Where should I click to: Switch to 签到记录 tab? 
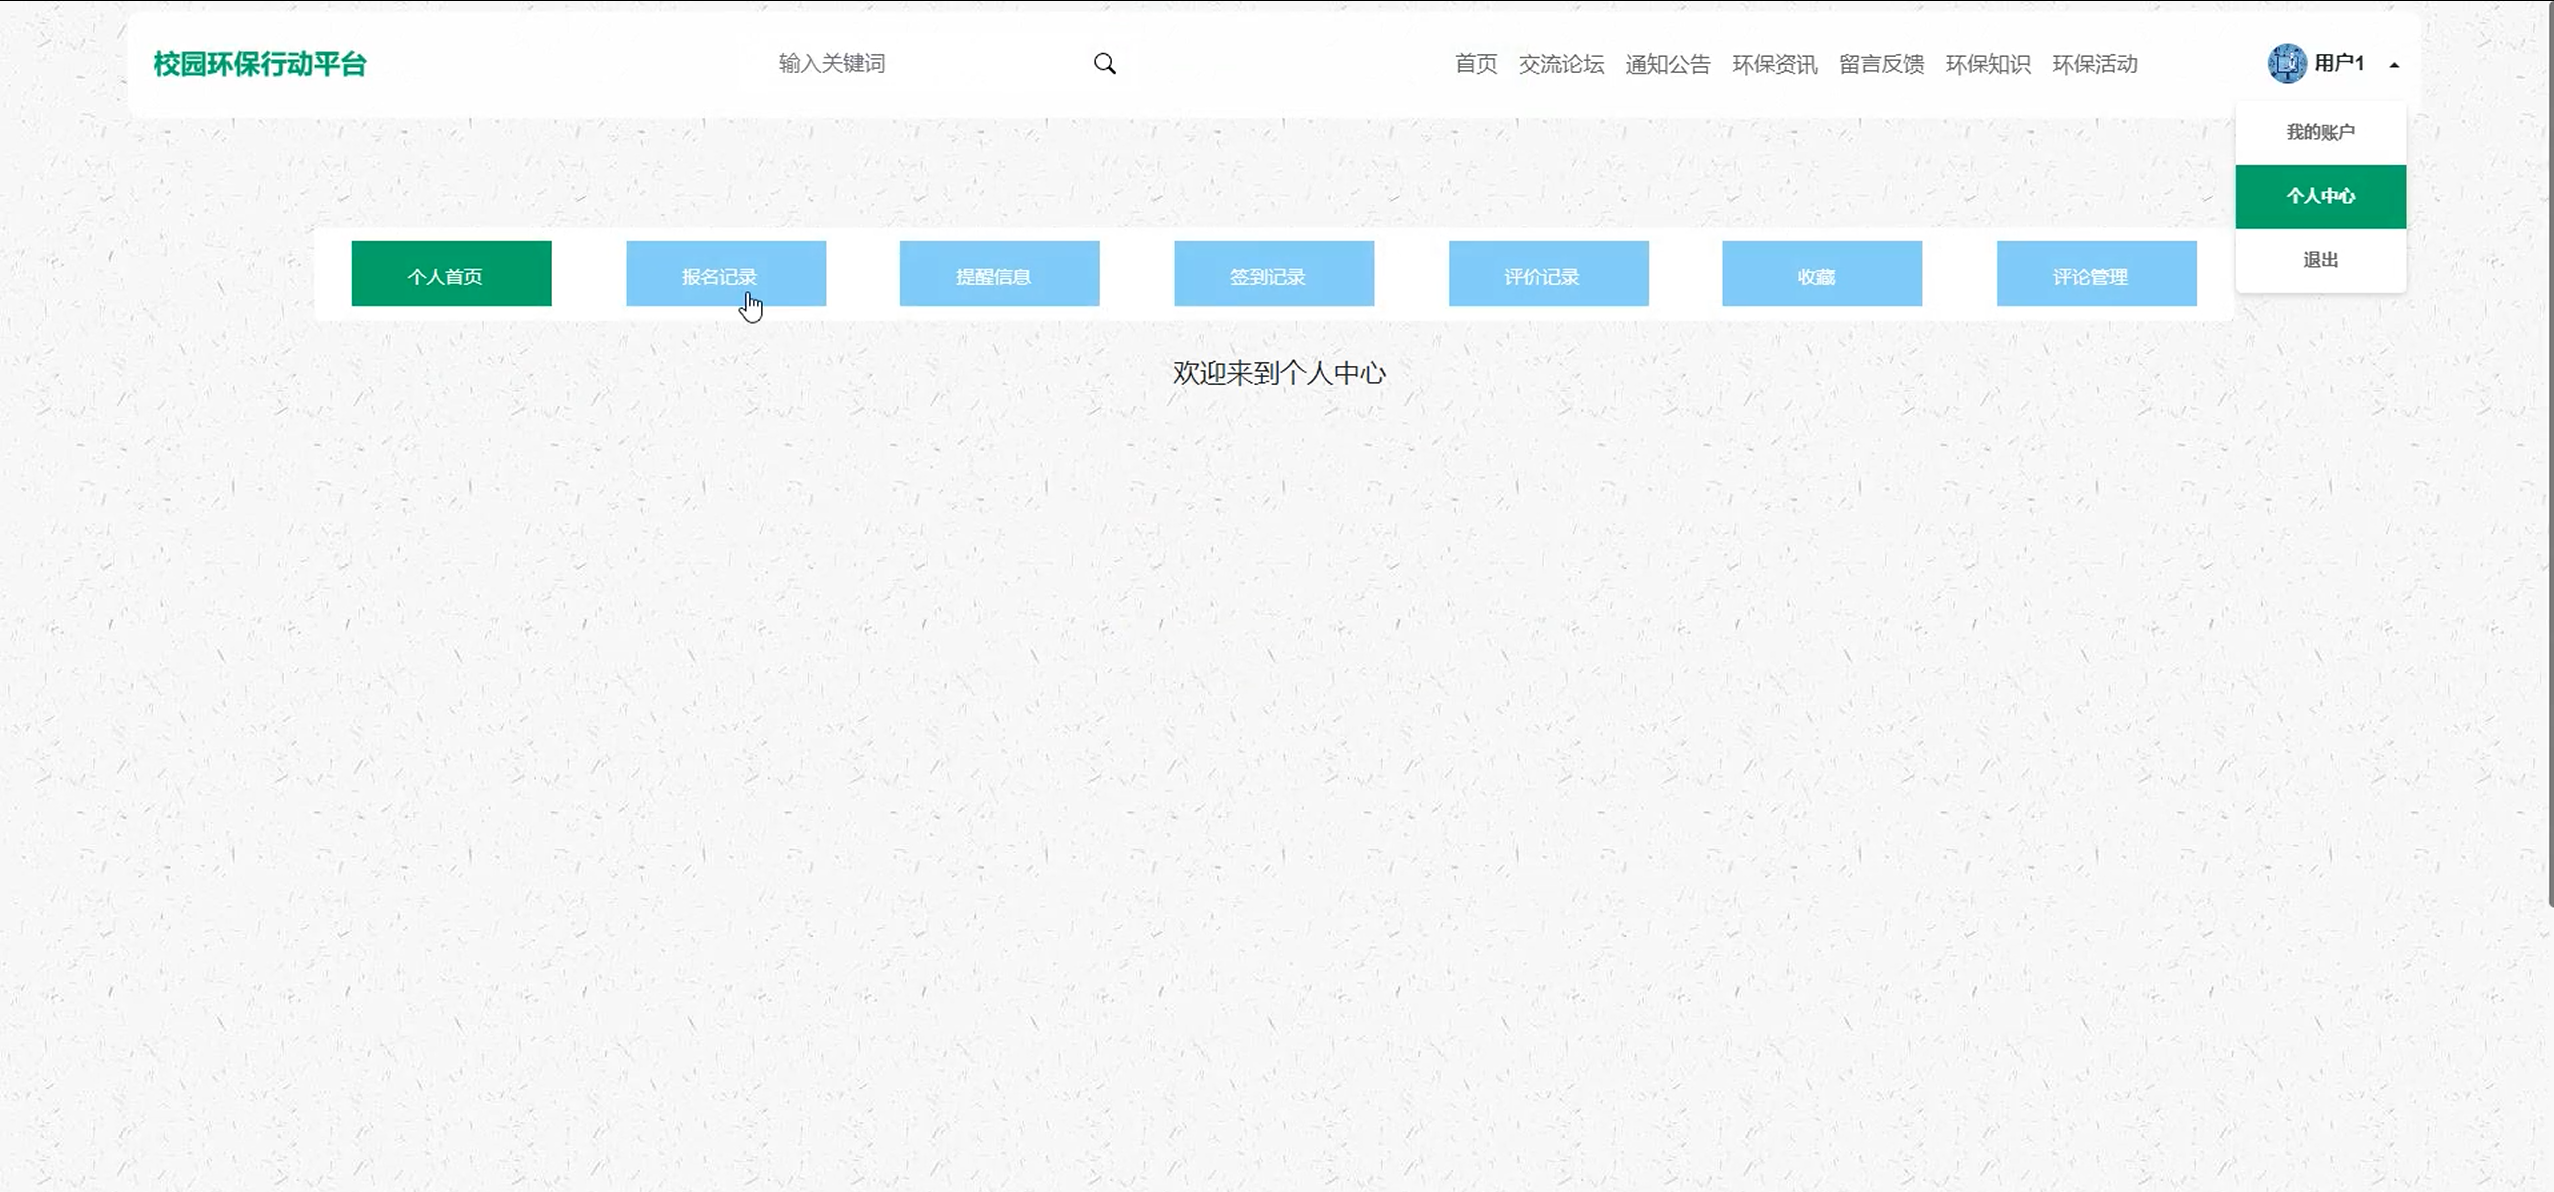(x=1274, y=274)
